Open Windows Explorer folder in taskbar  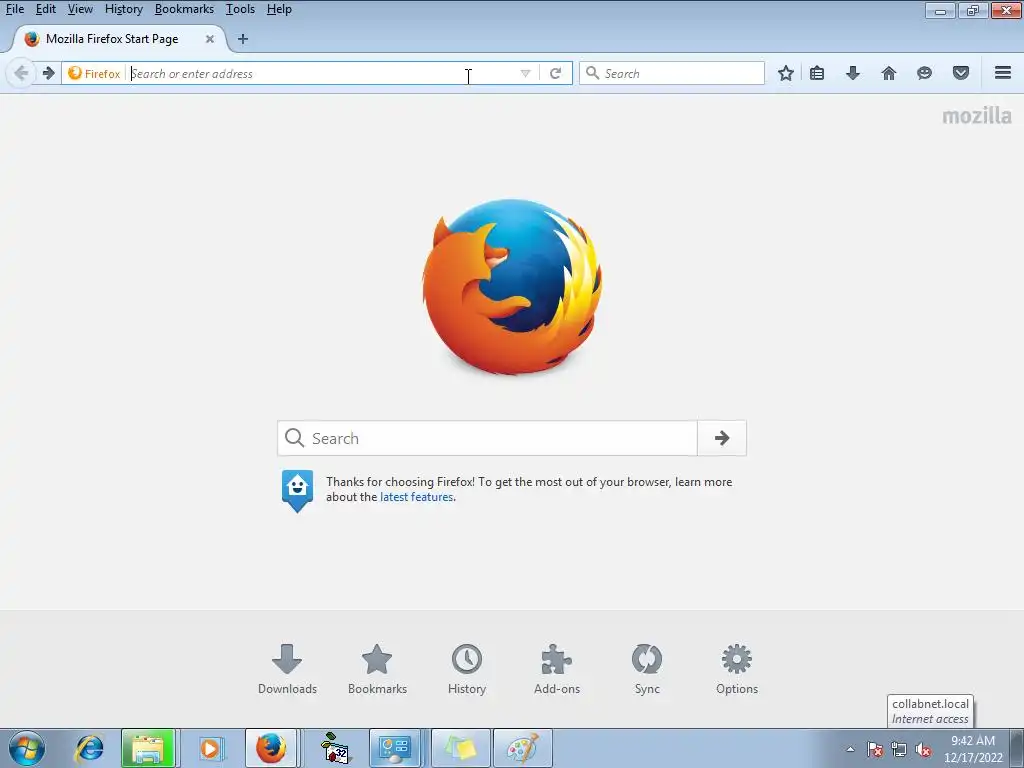tap(148, 748)
